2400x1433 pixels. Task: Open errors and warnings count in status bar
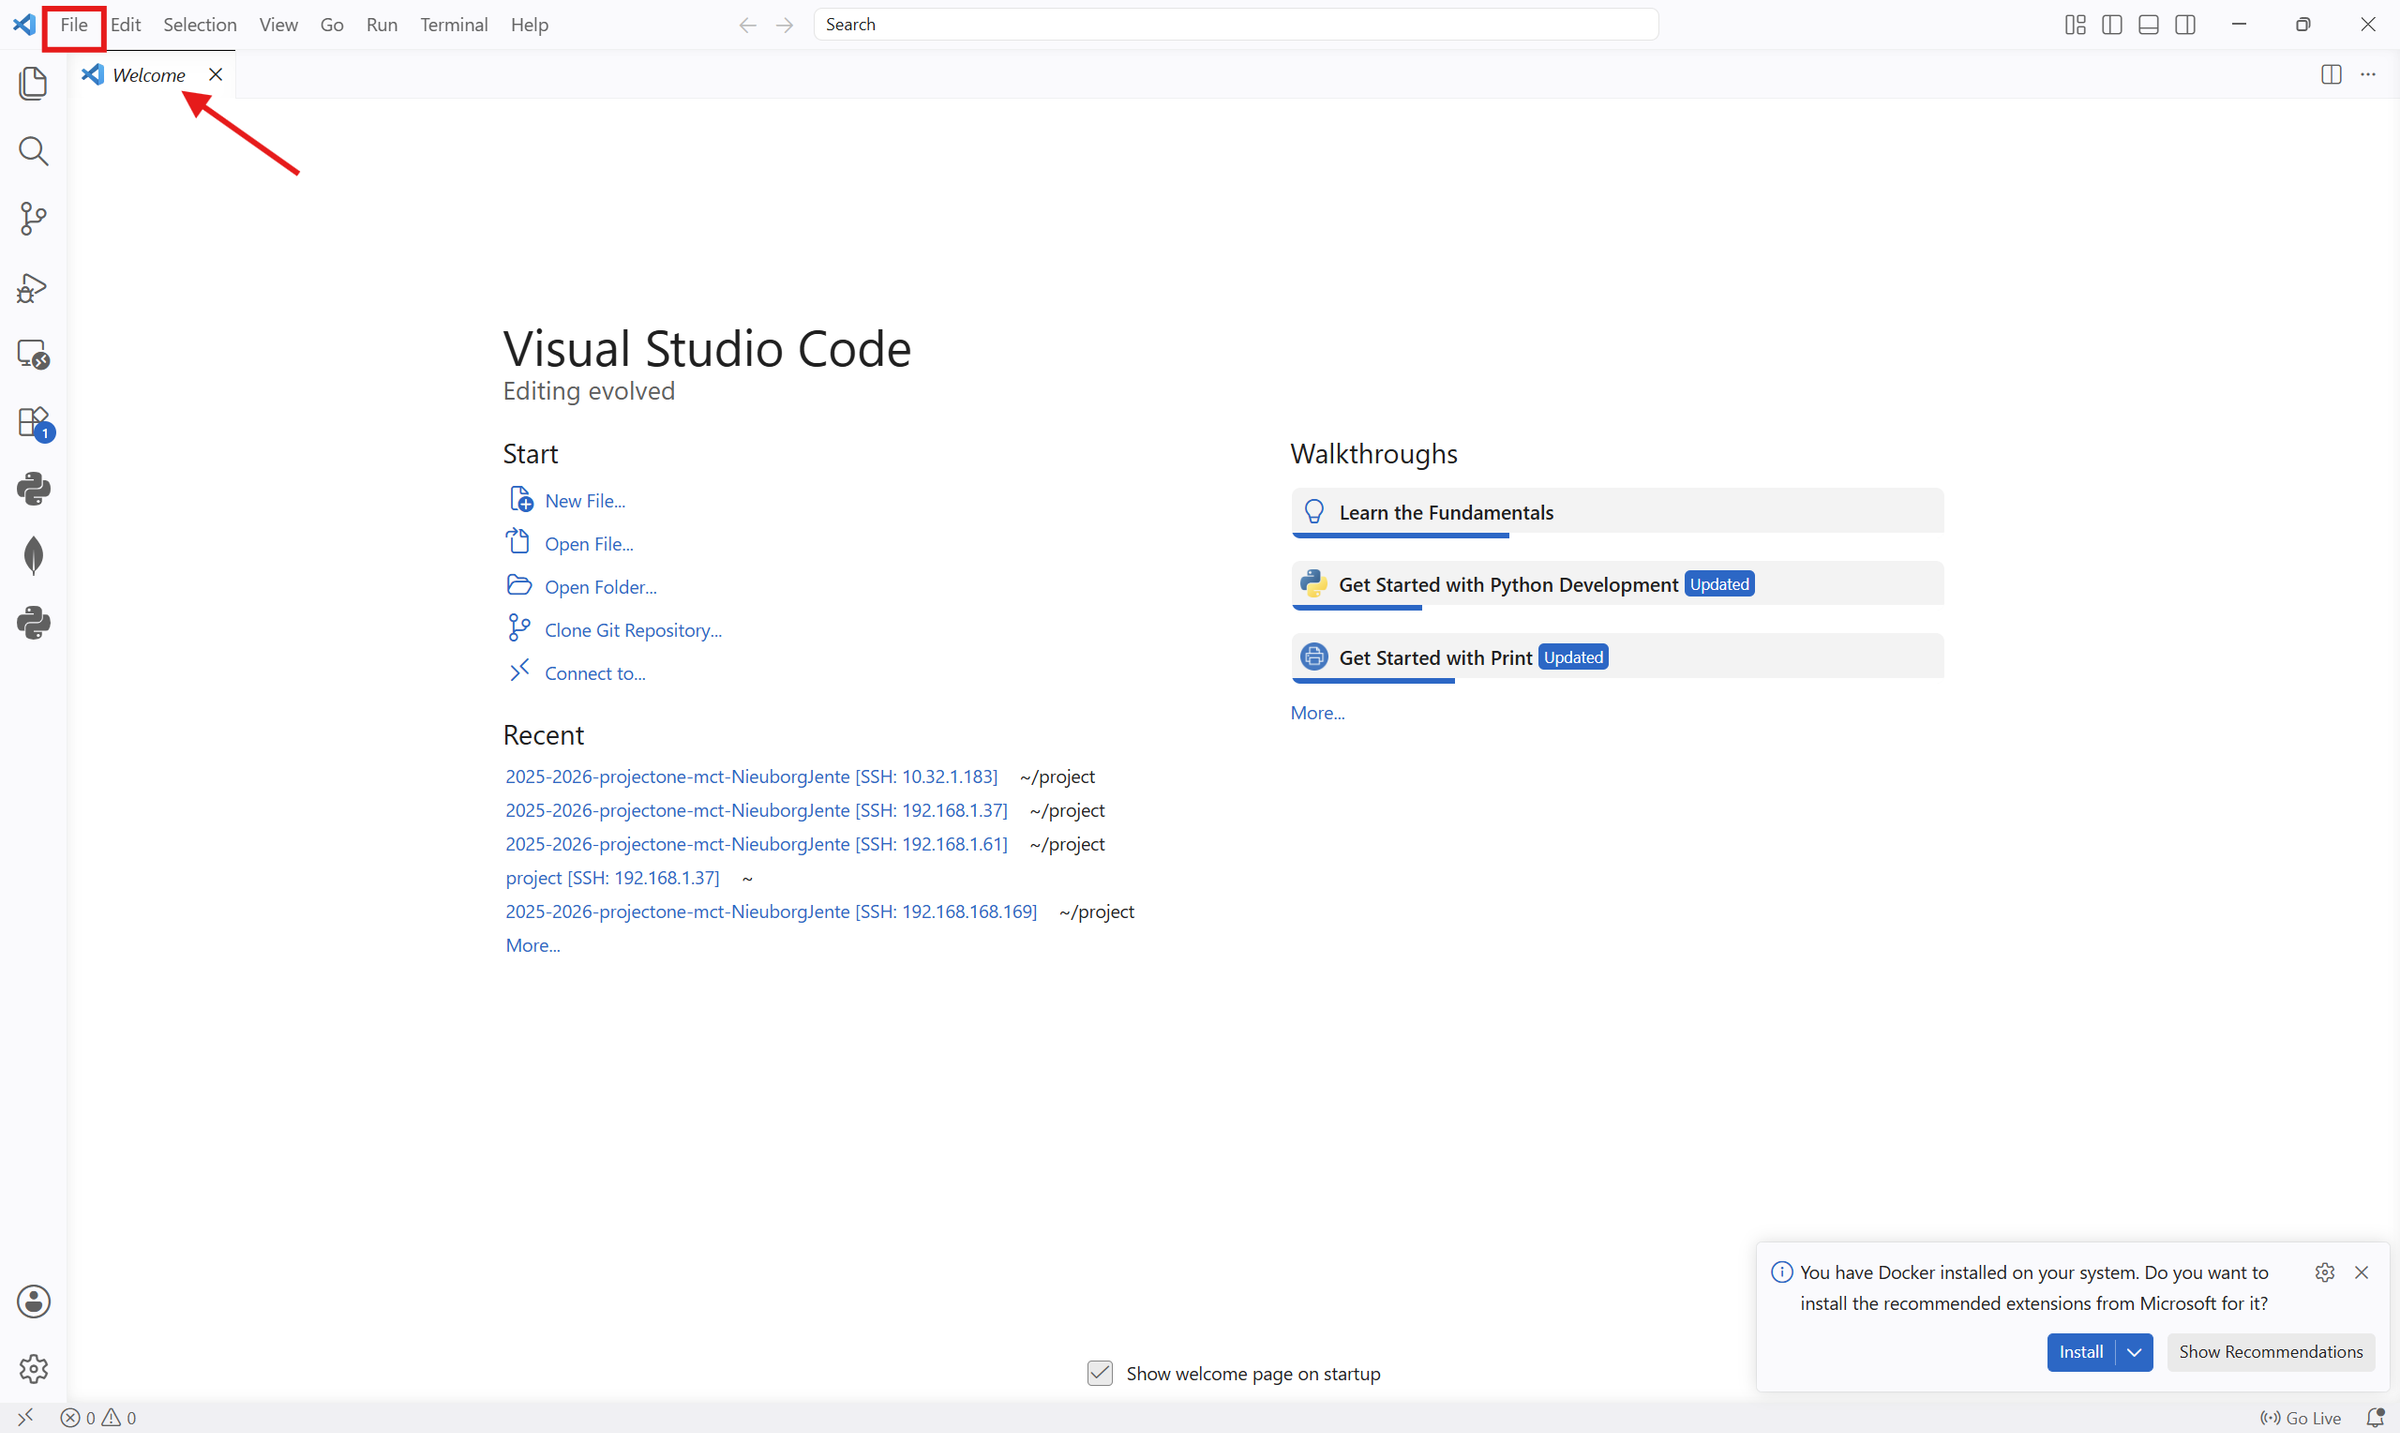point(98,1417)
